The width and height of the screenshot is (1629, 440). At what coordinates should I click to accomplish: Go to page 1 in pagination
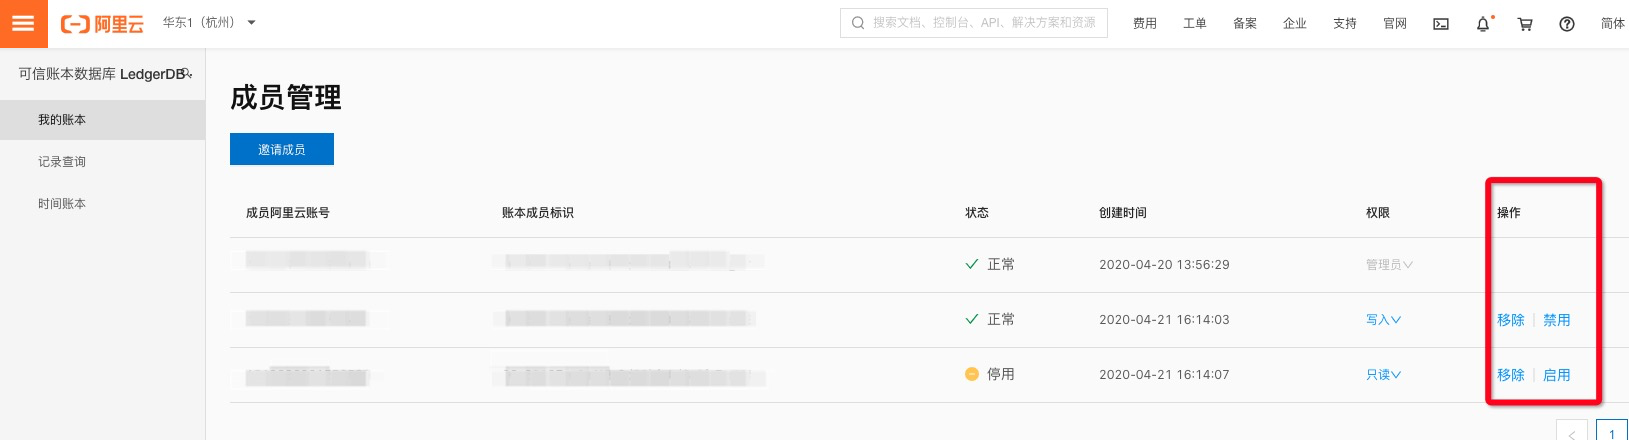click(x=1611, y=432)
